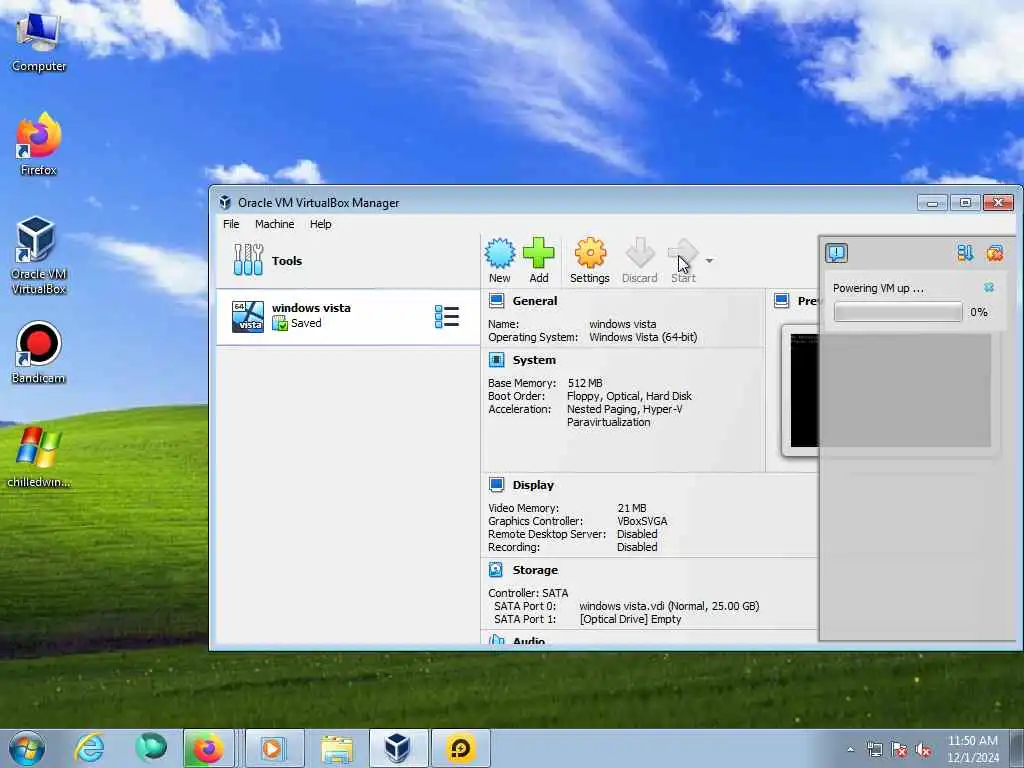Click the Display section screen icon
Viewport: 1024px width, 768px height.
tap(496, 485)
